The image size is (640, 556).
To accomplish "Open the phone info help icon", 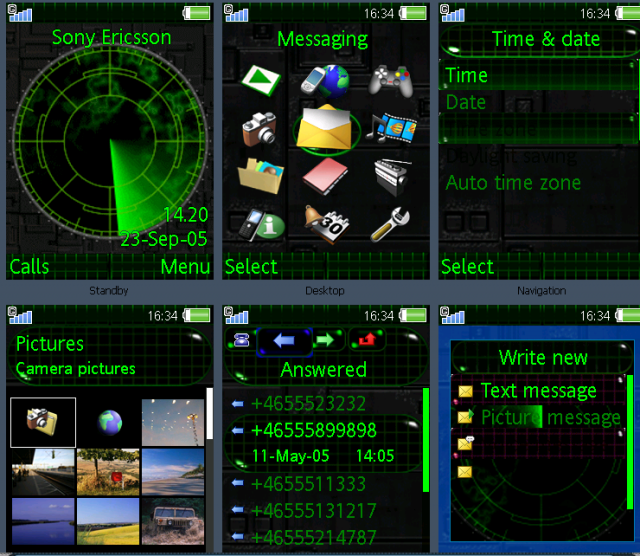I will click(x=261, y=224).
